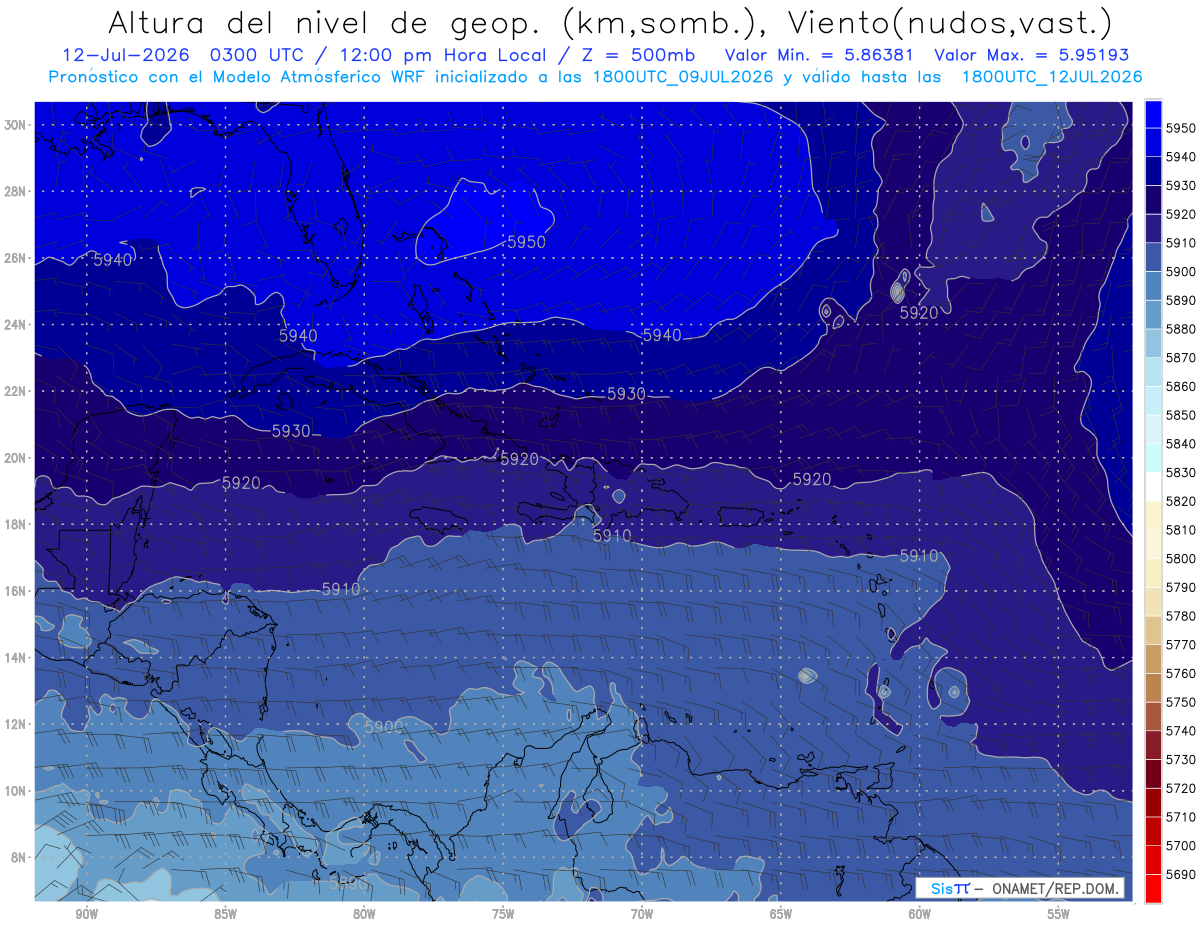Click the 16N latitude axis label
Image resolution: width=1200 pixels, height=927 pixels.
coord(17,591)
